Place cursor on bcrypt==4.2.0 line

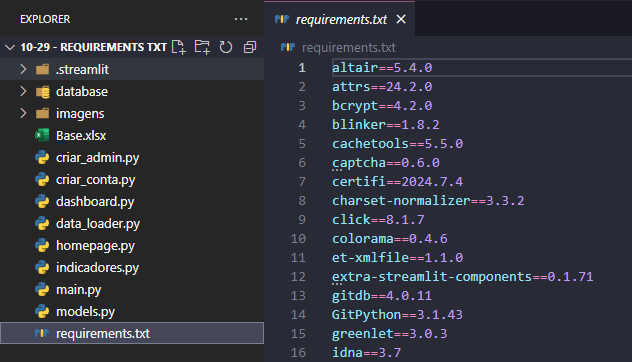pos(382,106)
